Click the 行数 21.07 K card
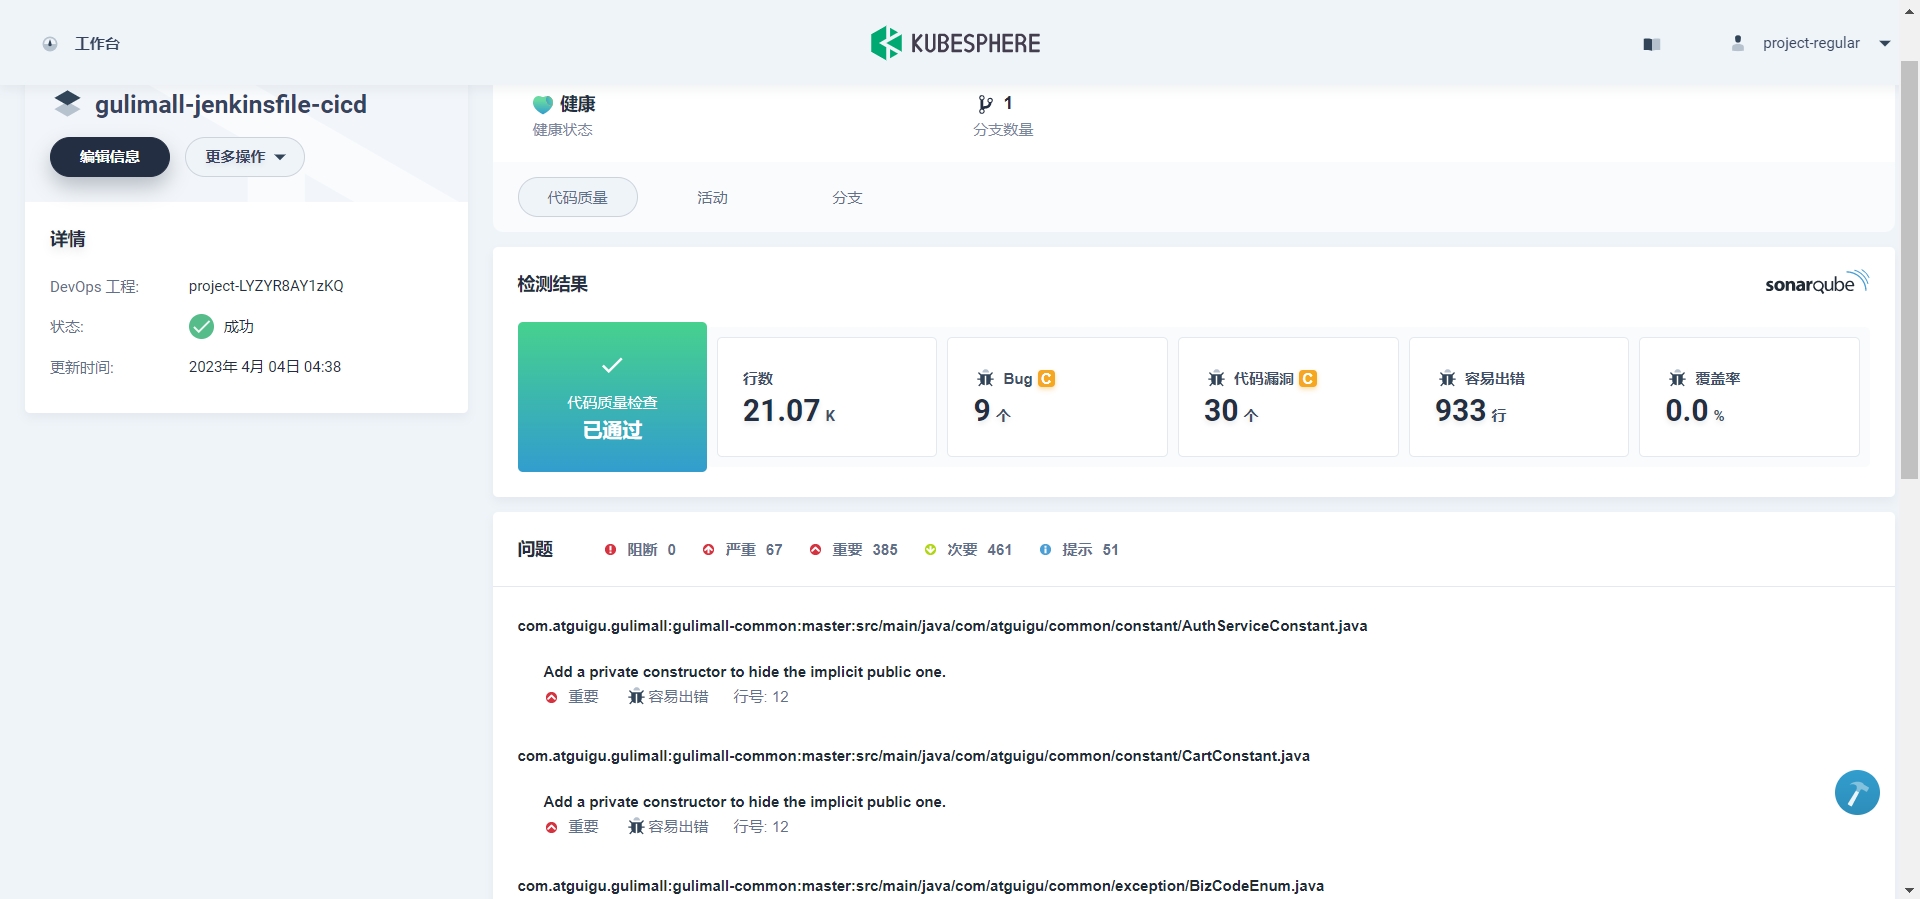Screen dimensions: 1920x899 (x=827, y=397)
